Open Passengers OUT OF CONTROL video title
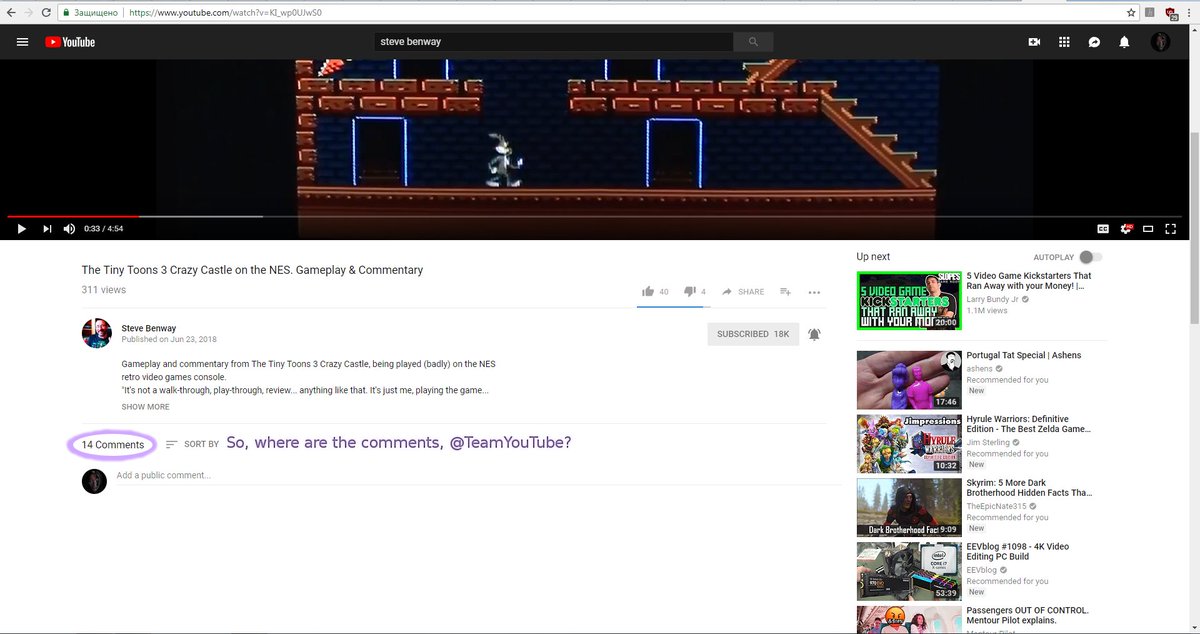 pyautogui.click(x=1028, y=616)
